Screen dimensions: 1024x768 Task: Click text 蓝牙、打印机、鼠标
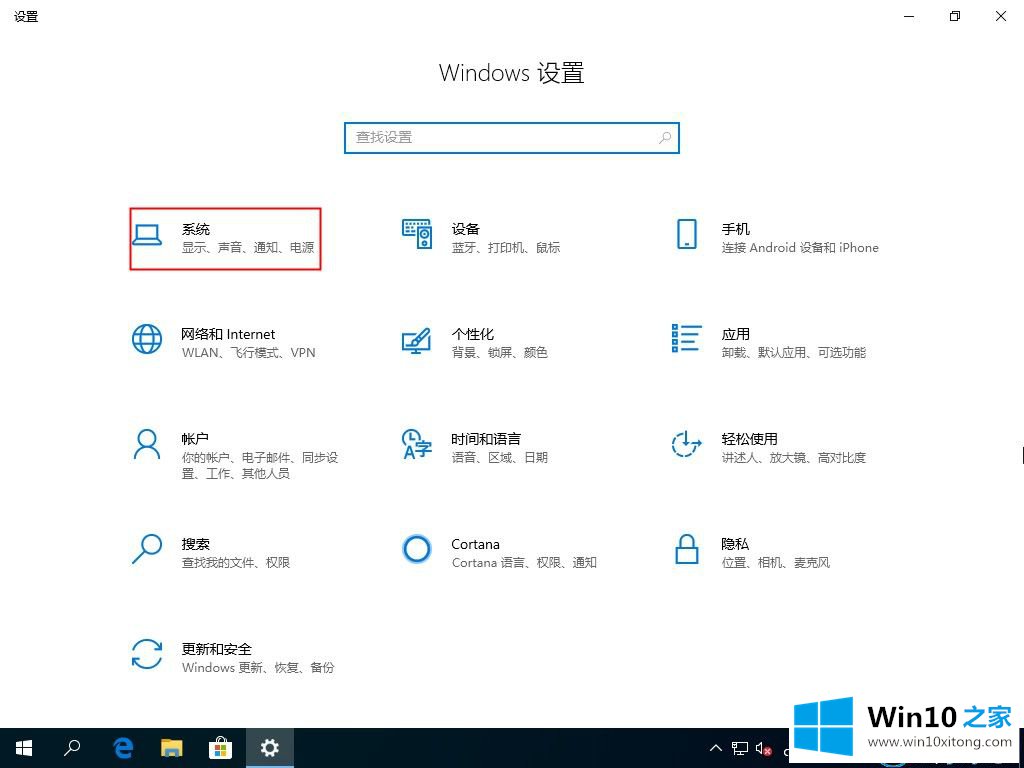505,248
